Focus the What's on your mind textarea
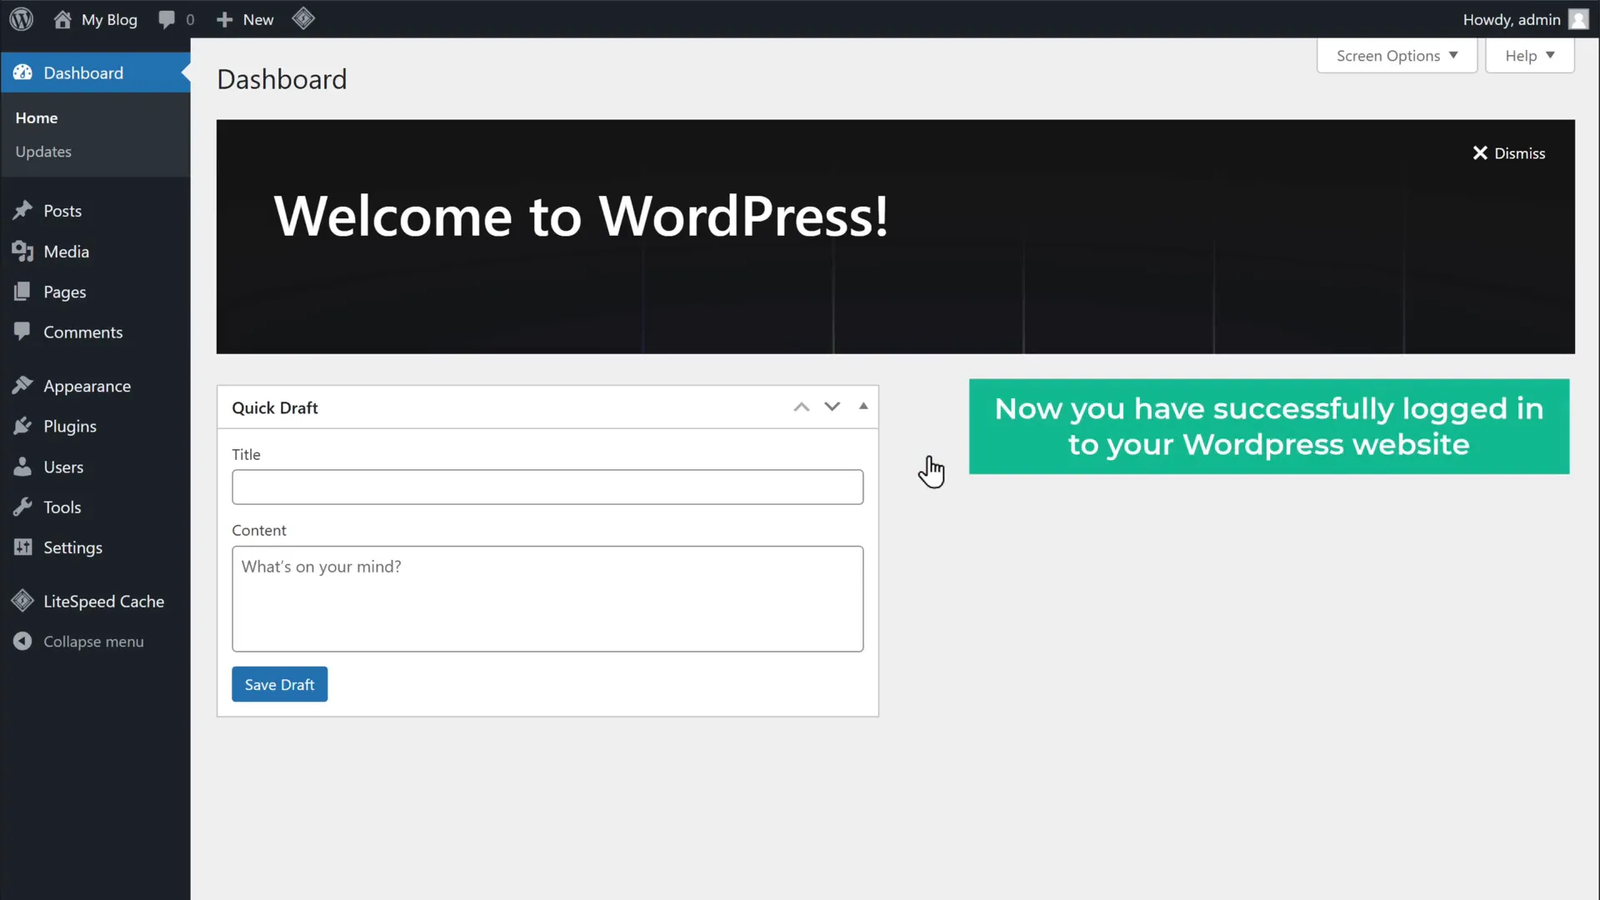 click(x=548, y=599)
